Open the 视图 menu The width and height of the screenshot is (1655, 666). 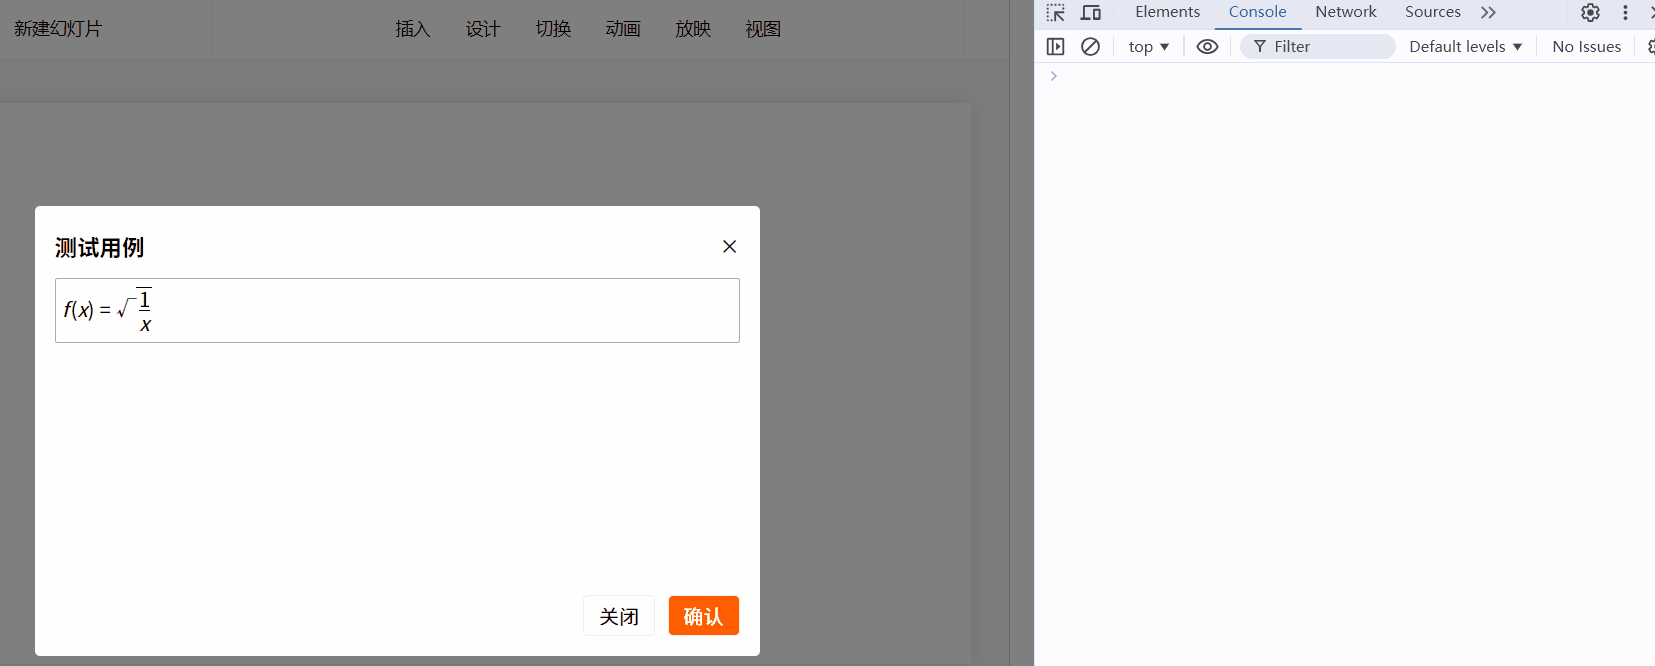click(x=763, y=29)
